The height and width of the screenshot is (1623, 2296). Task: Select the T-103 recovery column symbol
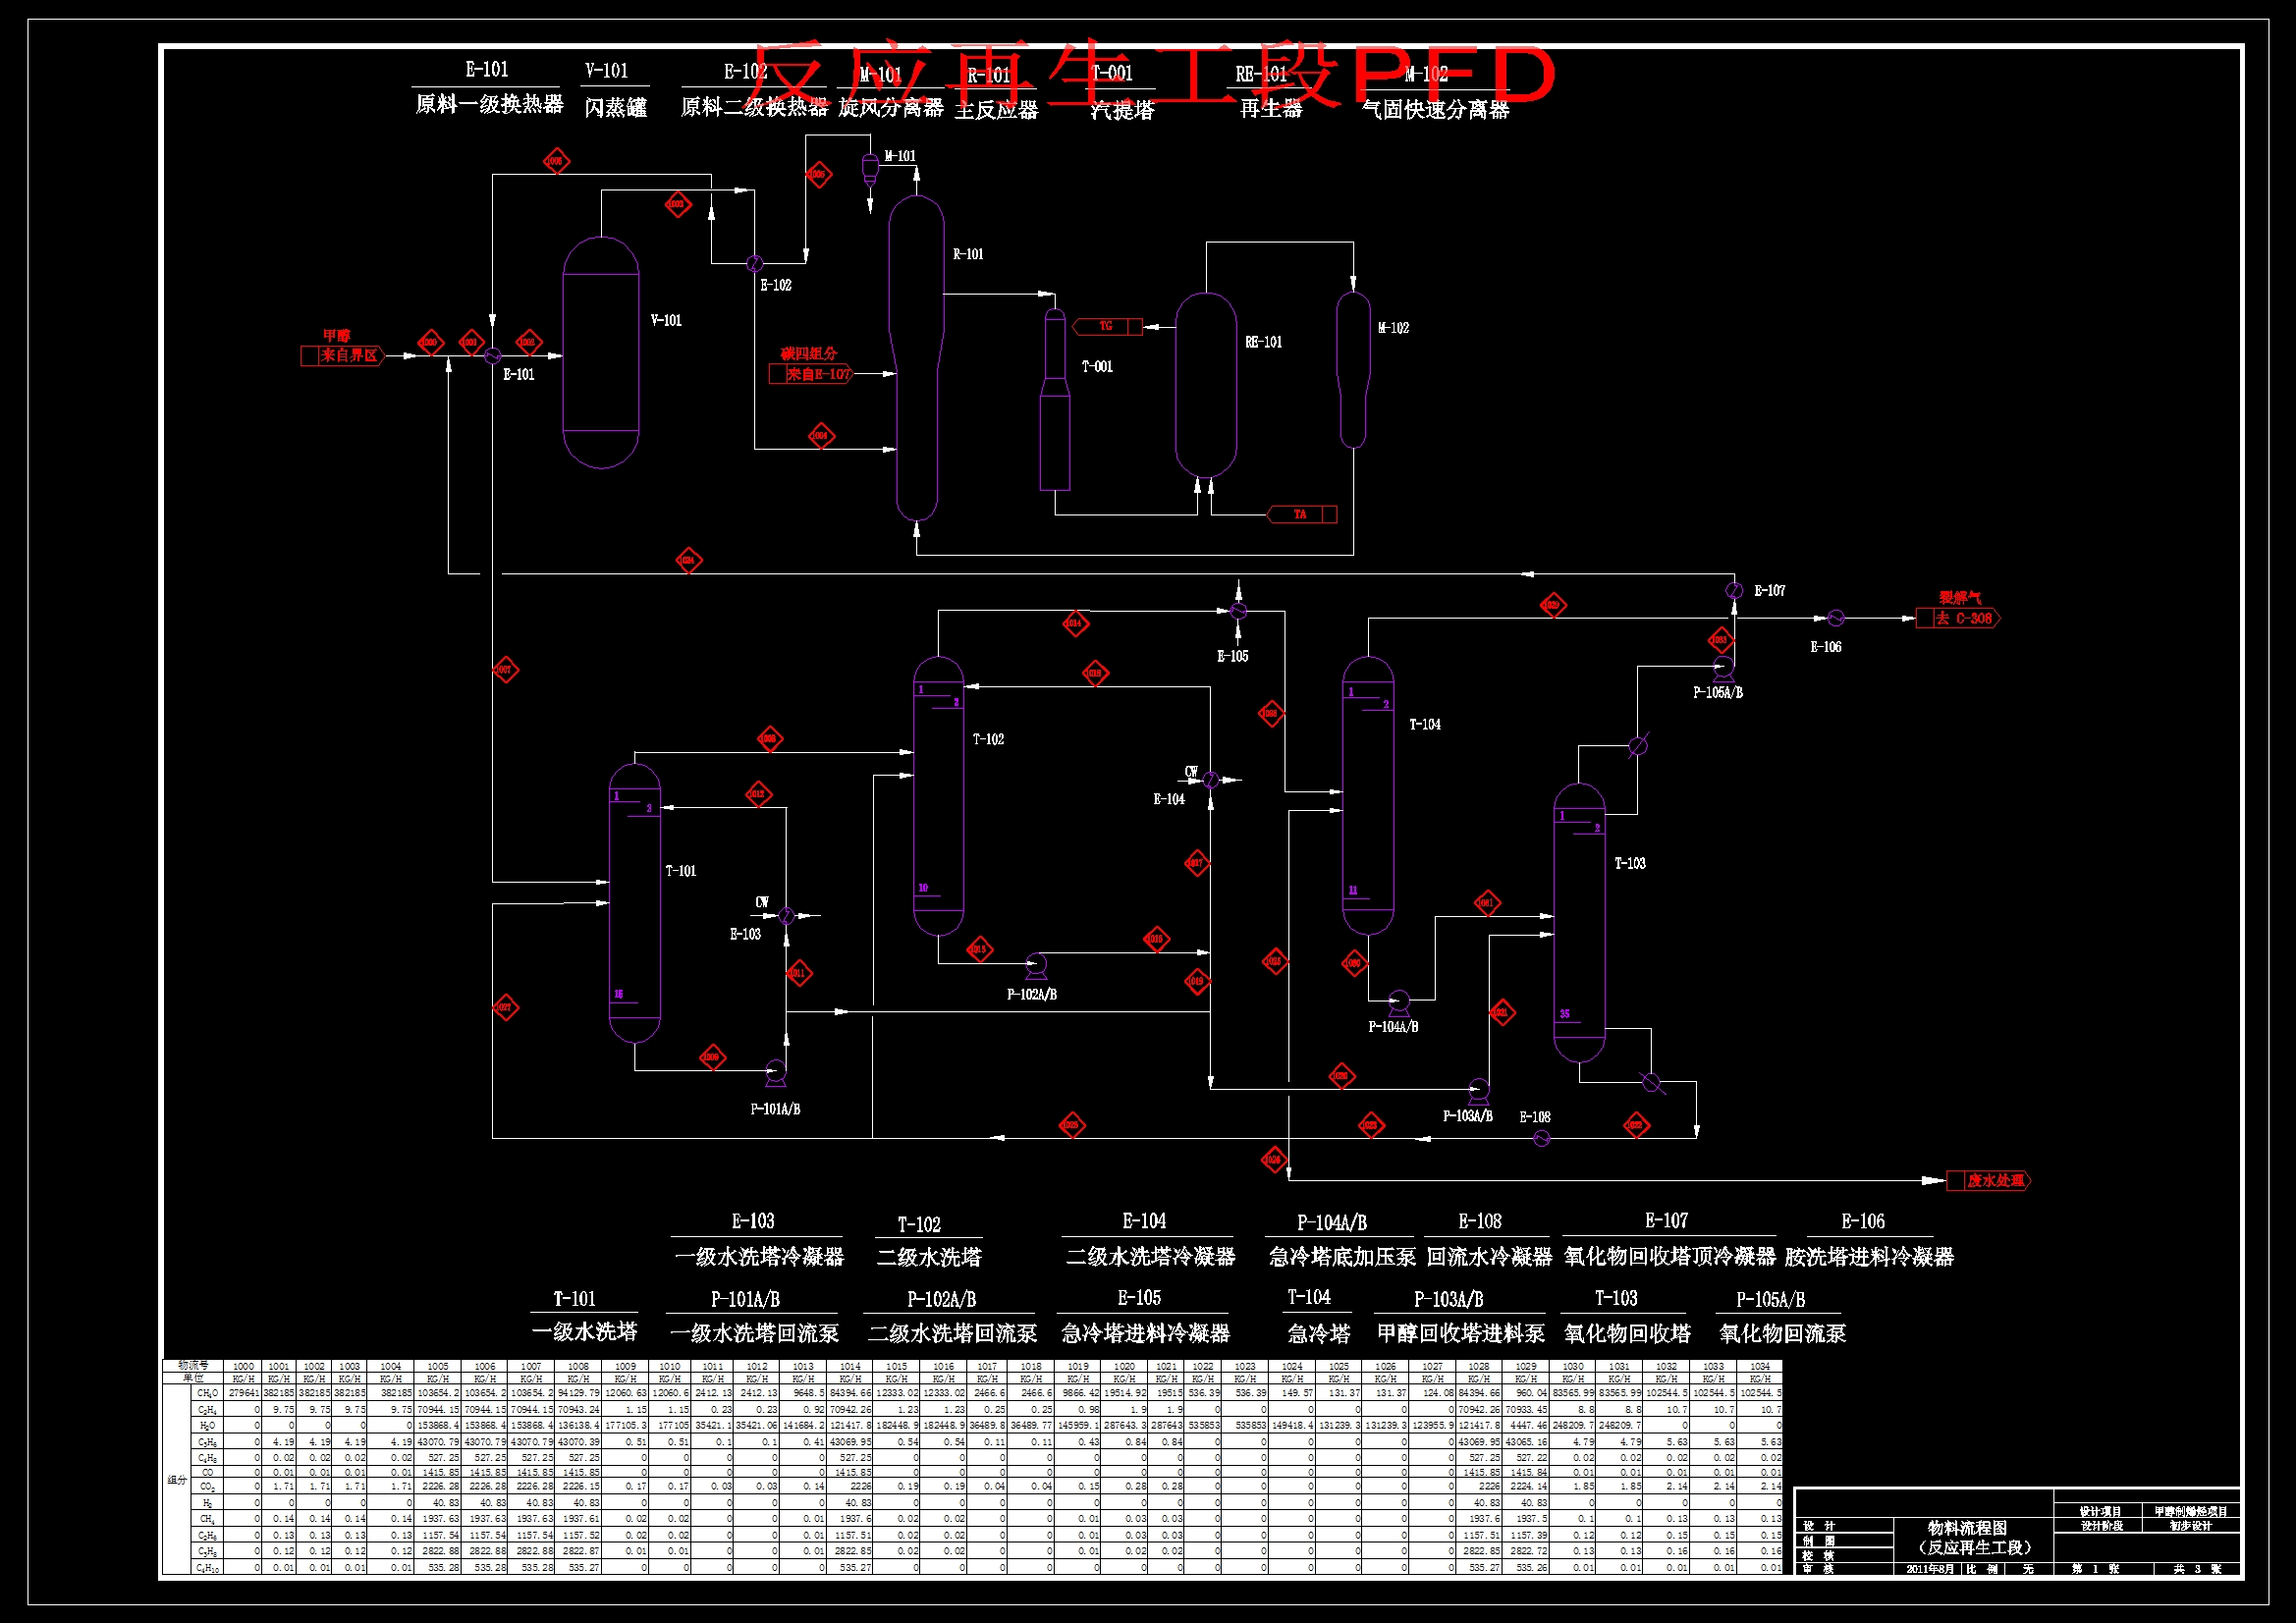(x=1579, y=922)
